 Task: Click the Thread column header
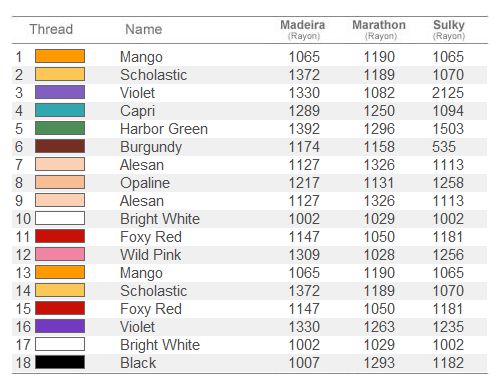[x=51, y=29]
